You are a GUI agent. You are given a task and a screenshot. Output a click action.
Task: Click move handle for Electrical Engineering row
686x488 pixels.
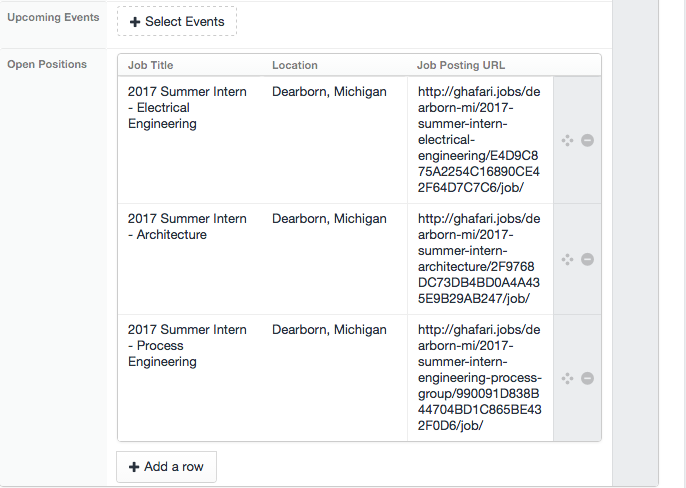click(567, 140)
